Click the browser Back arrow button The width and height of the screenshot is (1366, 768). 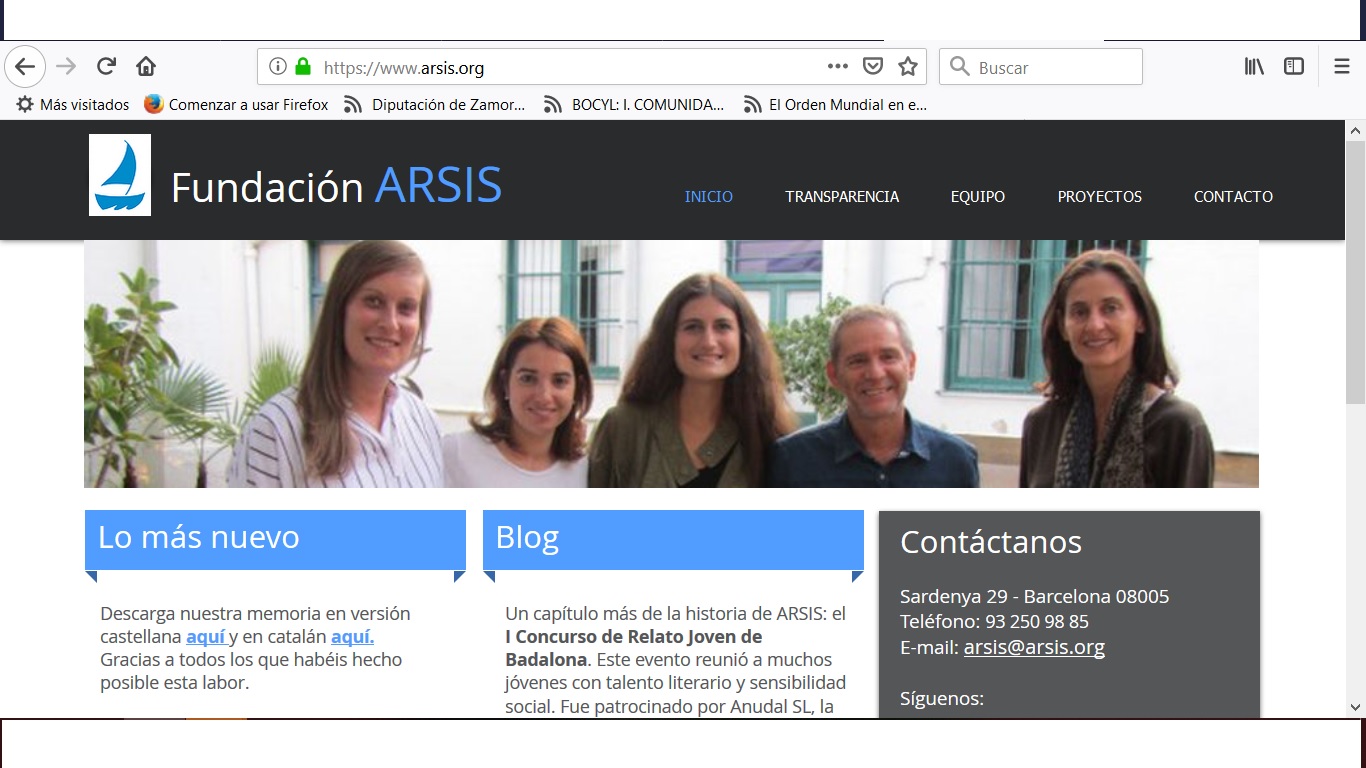[25, 67]
